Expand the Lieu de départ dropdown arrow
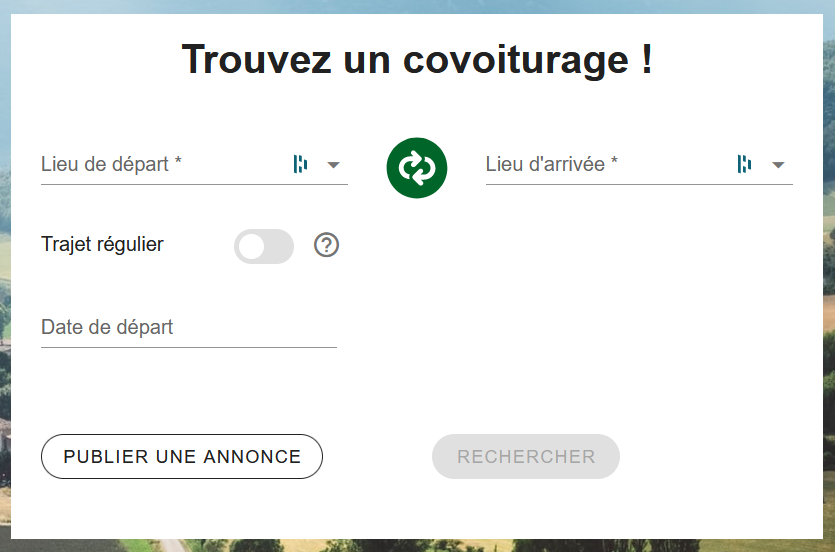The height and width of the screenshot is (552, 835). (x=333, y=165)
